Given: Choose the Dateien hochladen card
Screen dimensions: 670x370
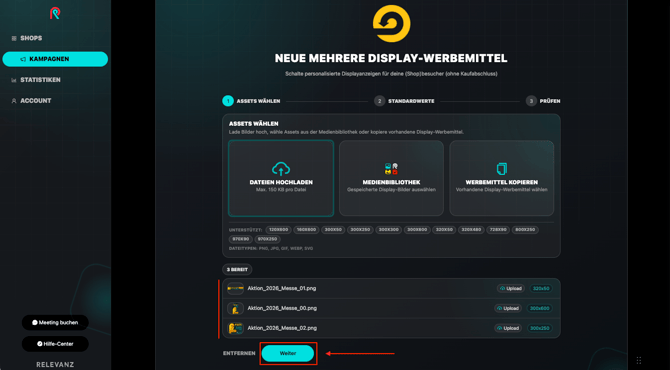Looking at the screenshot, I should 281,178.
